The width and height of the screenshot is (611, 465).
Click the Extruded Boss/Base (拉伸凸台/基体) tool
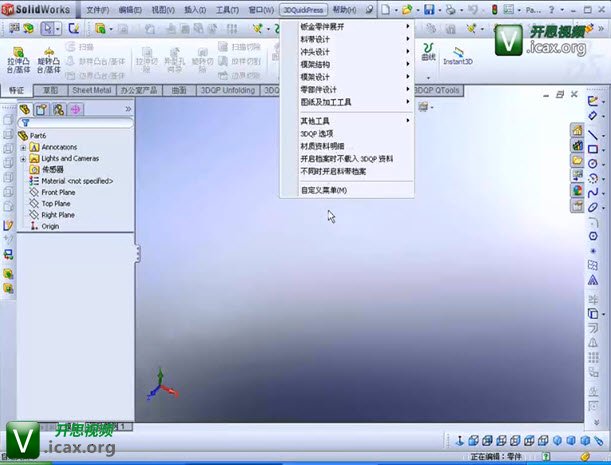point(18,60)
